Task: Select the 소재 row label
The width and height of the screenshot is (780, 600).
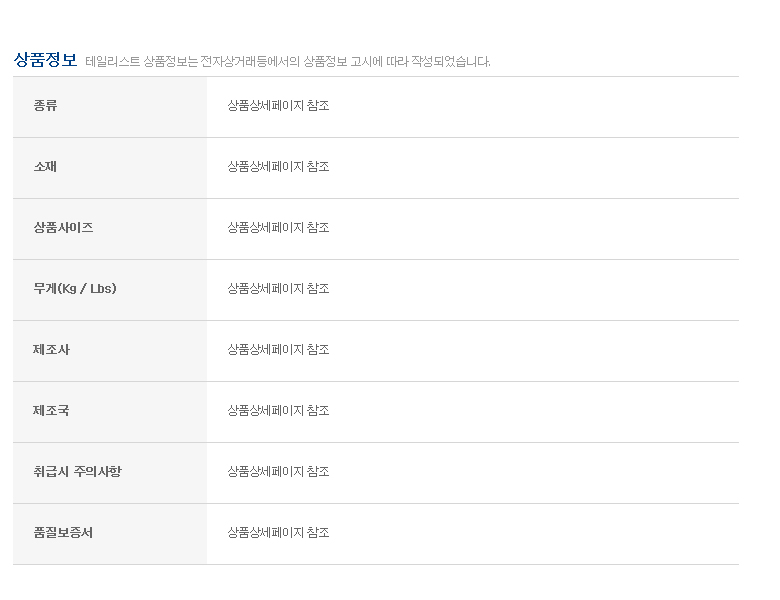Action: pos(45,167)
